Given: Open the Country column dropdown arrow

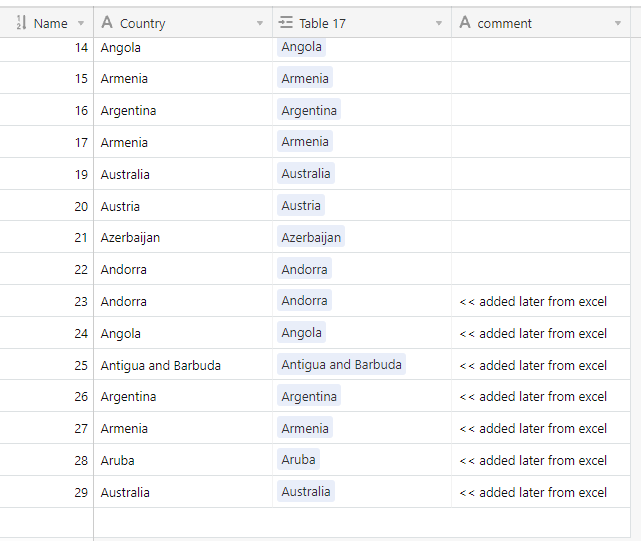Looking at the screenshot, I should [x=260, y=23].
